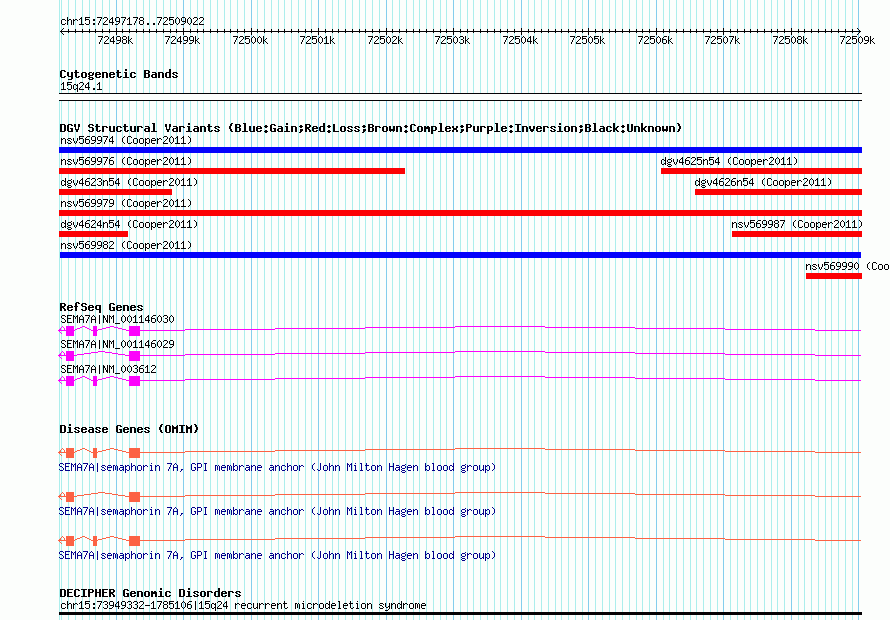Open the nsv569974 (Cooper2011) label
This screenshot has height=620, width=890.
point(126,140)
